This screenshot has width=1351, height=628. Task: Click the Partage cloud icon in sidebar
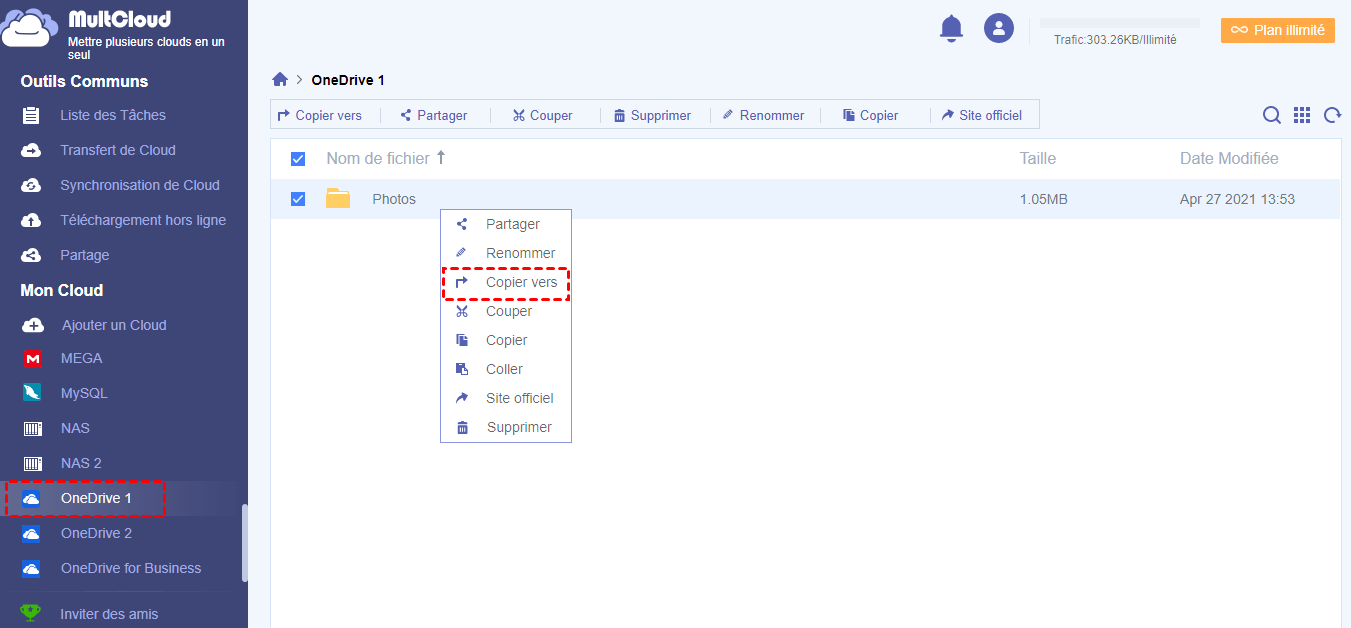point(31,255)
